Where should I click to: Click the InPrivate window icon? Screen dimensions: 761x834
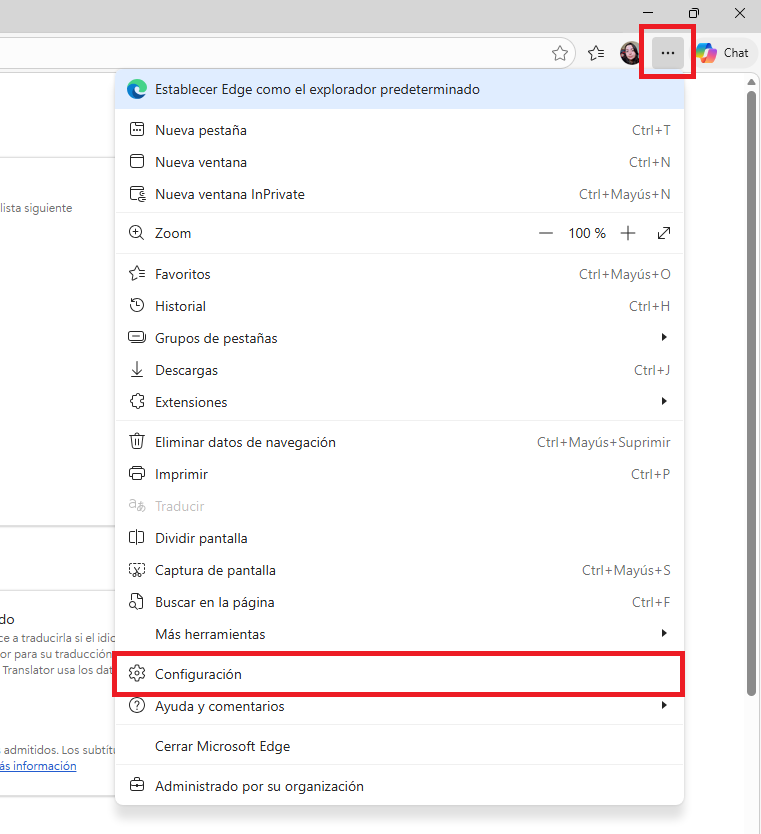click(138, 194)
